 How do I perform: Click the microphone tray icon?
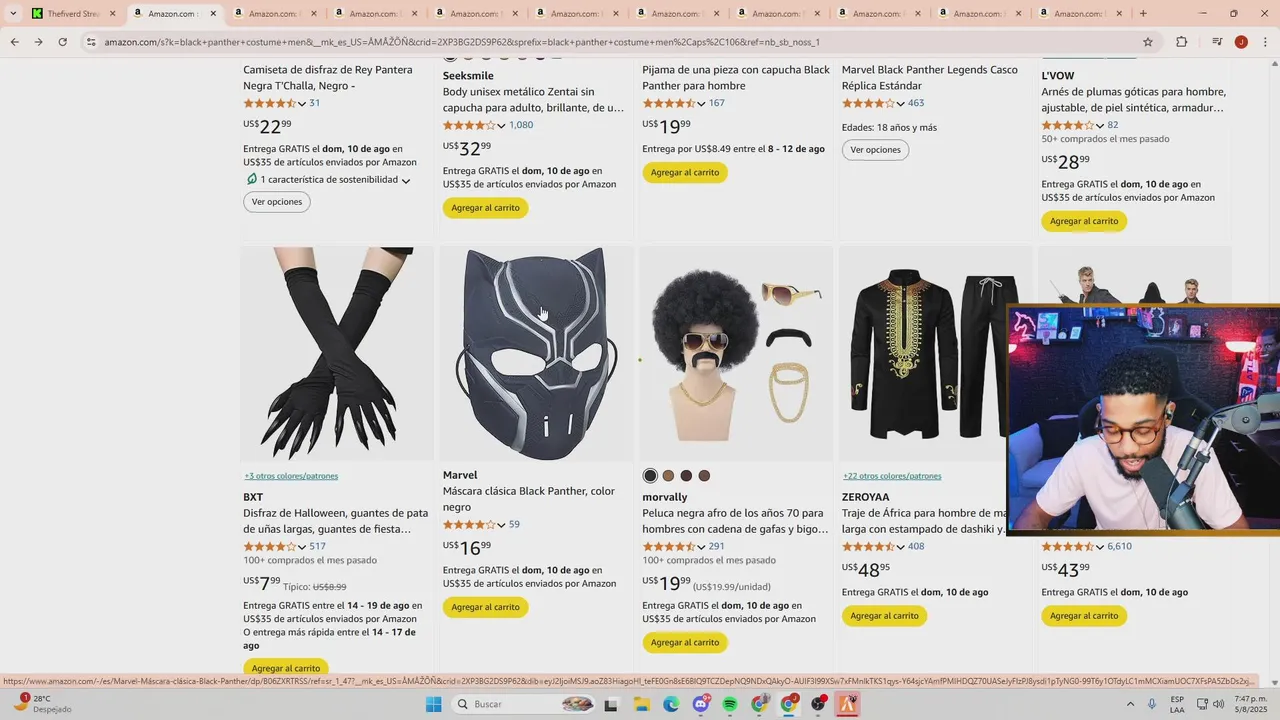pyautogui.click(x=1152, y=704)
